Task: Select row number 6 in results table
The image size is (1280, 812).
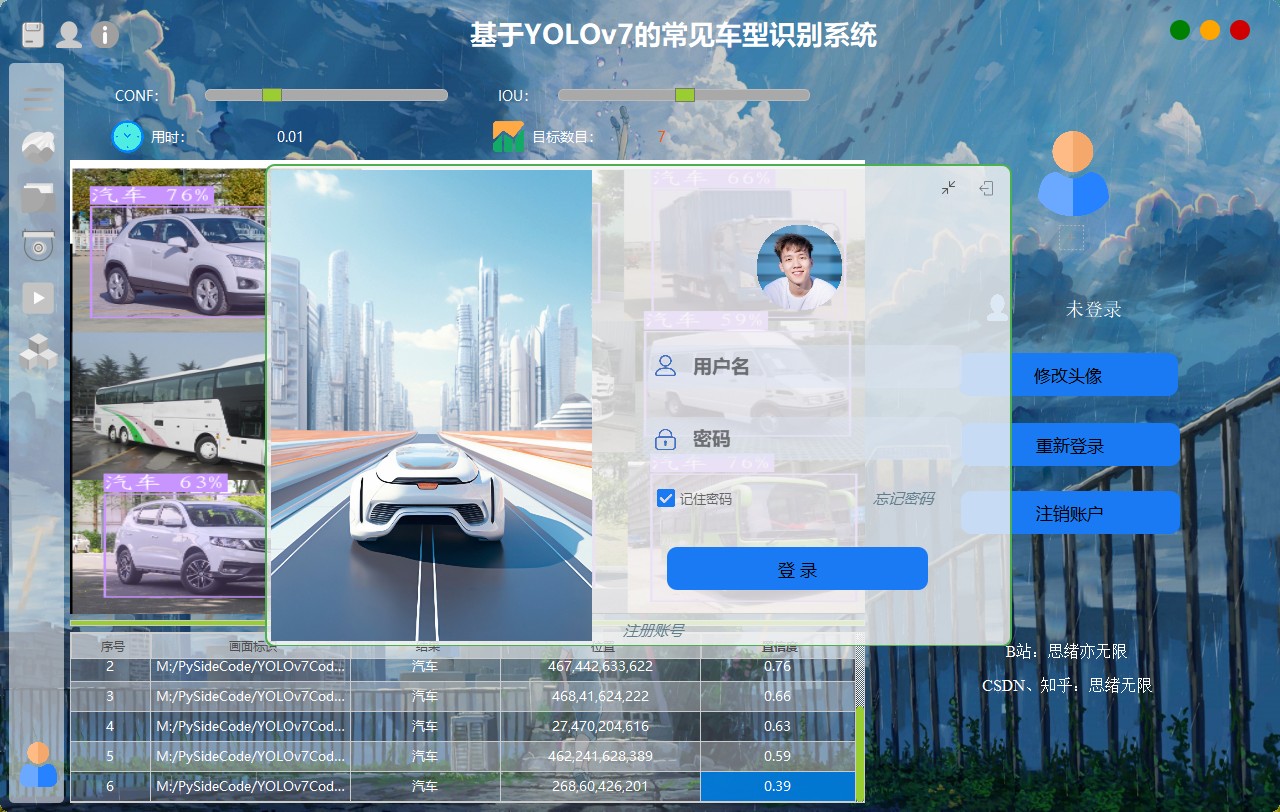Action: tap(110, 786)
